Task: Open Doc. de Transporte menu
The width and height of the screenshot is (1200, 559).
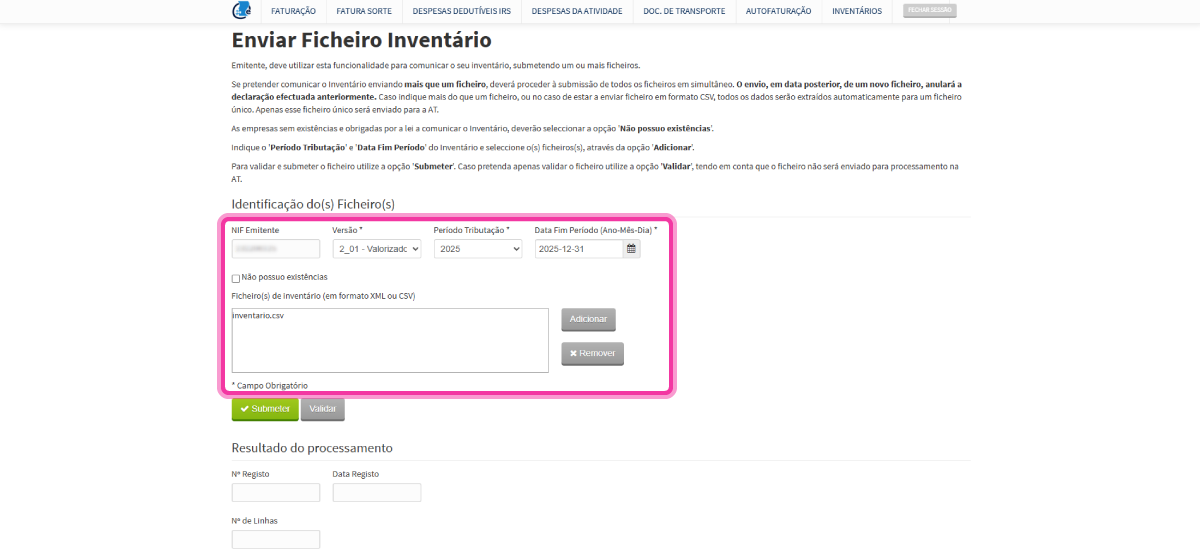Action: 685,11
